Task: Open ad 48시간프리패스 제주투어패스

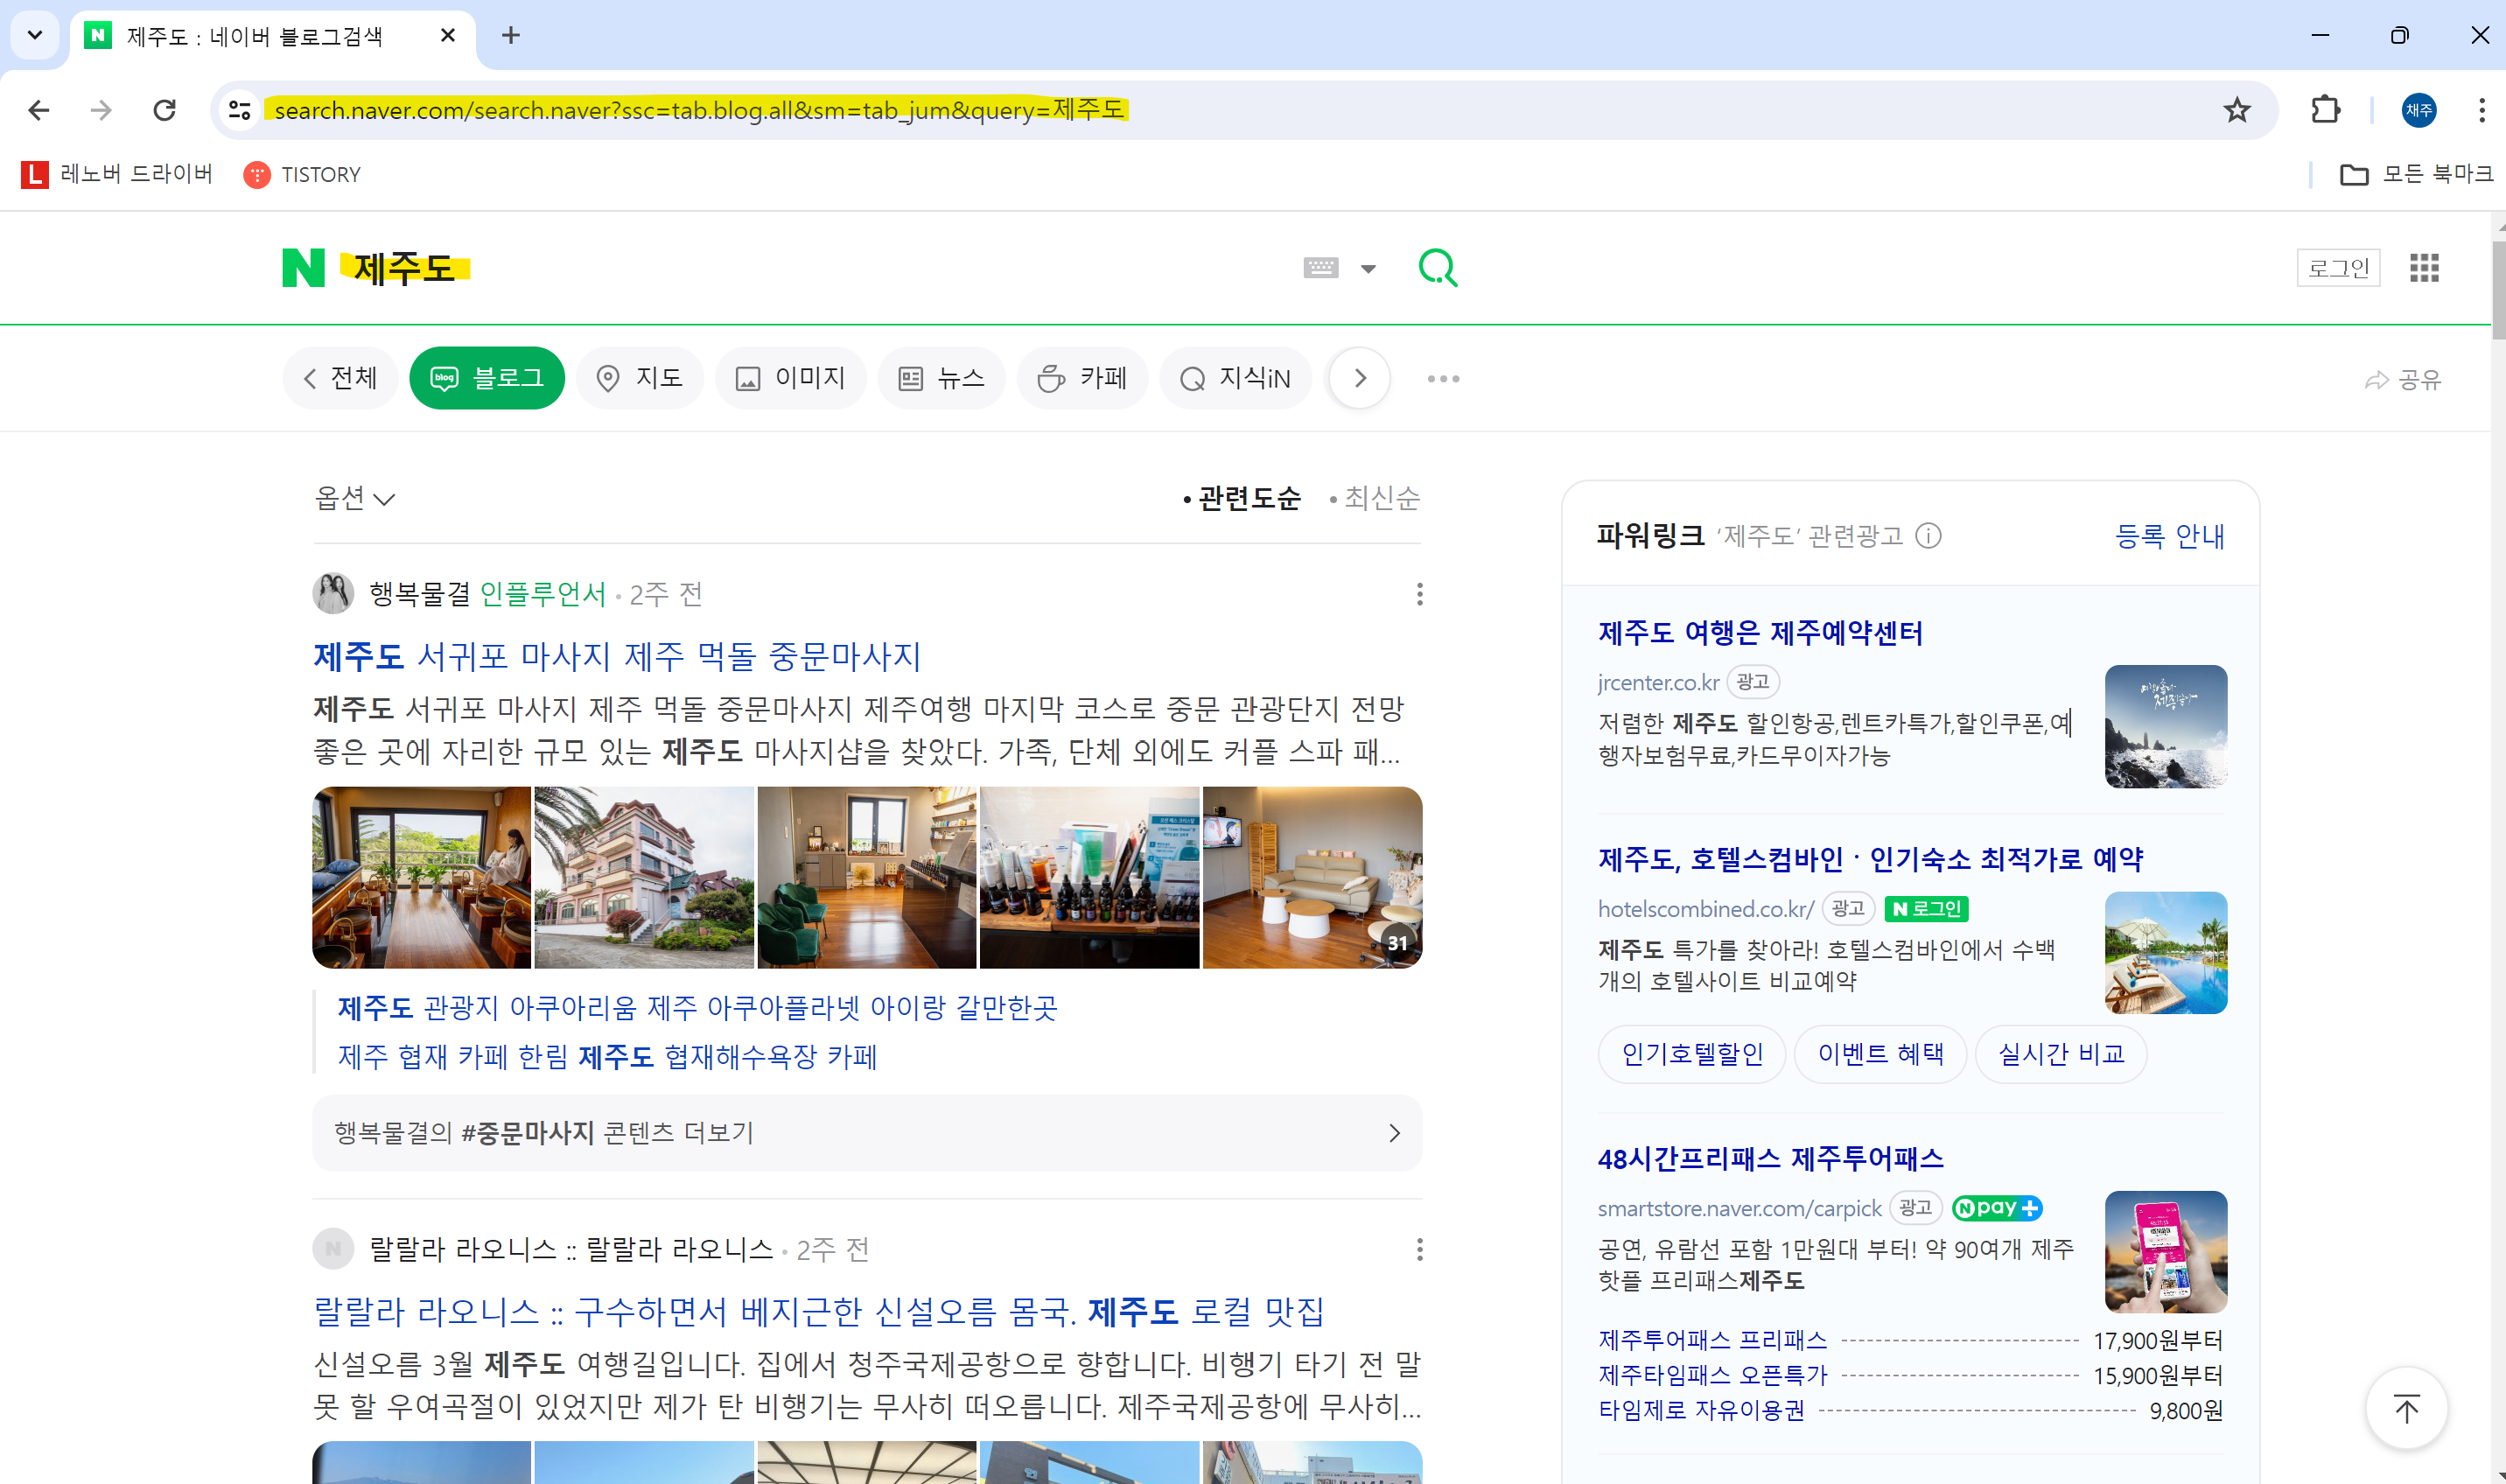Action: point(1770,1159)
